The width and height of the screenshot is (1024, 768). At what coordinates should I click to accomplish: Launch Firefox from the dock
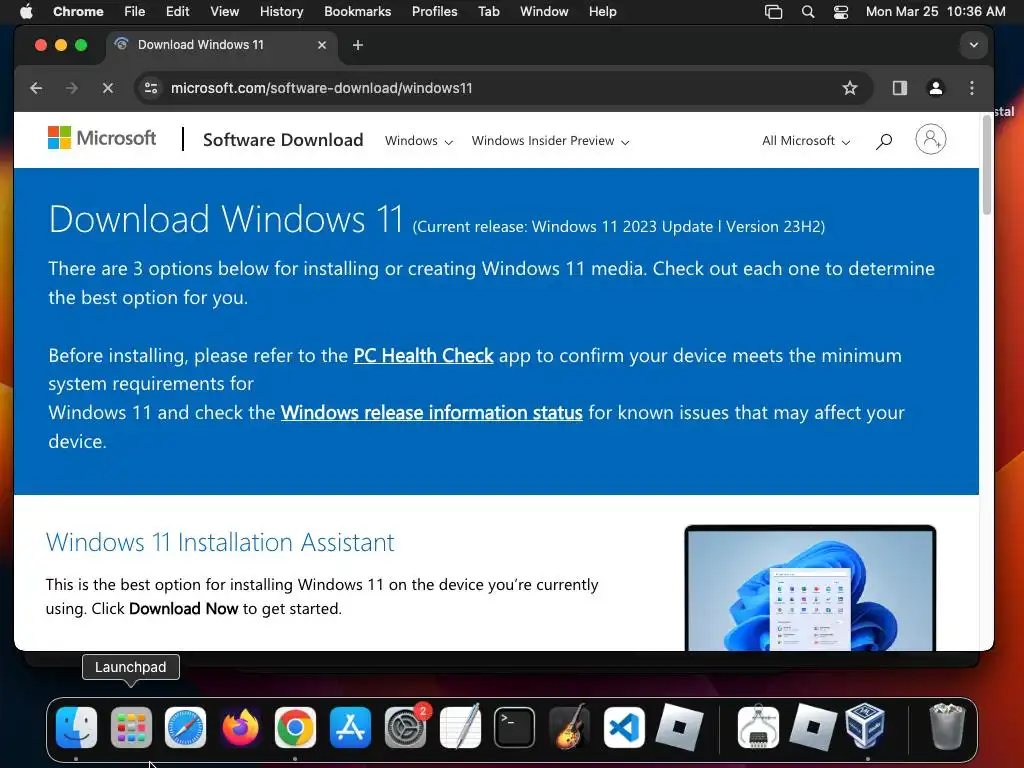point(240,727)
